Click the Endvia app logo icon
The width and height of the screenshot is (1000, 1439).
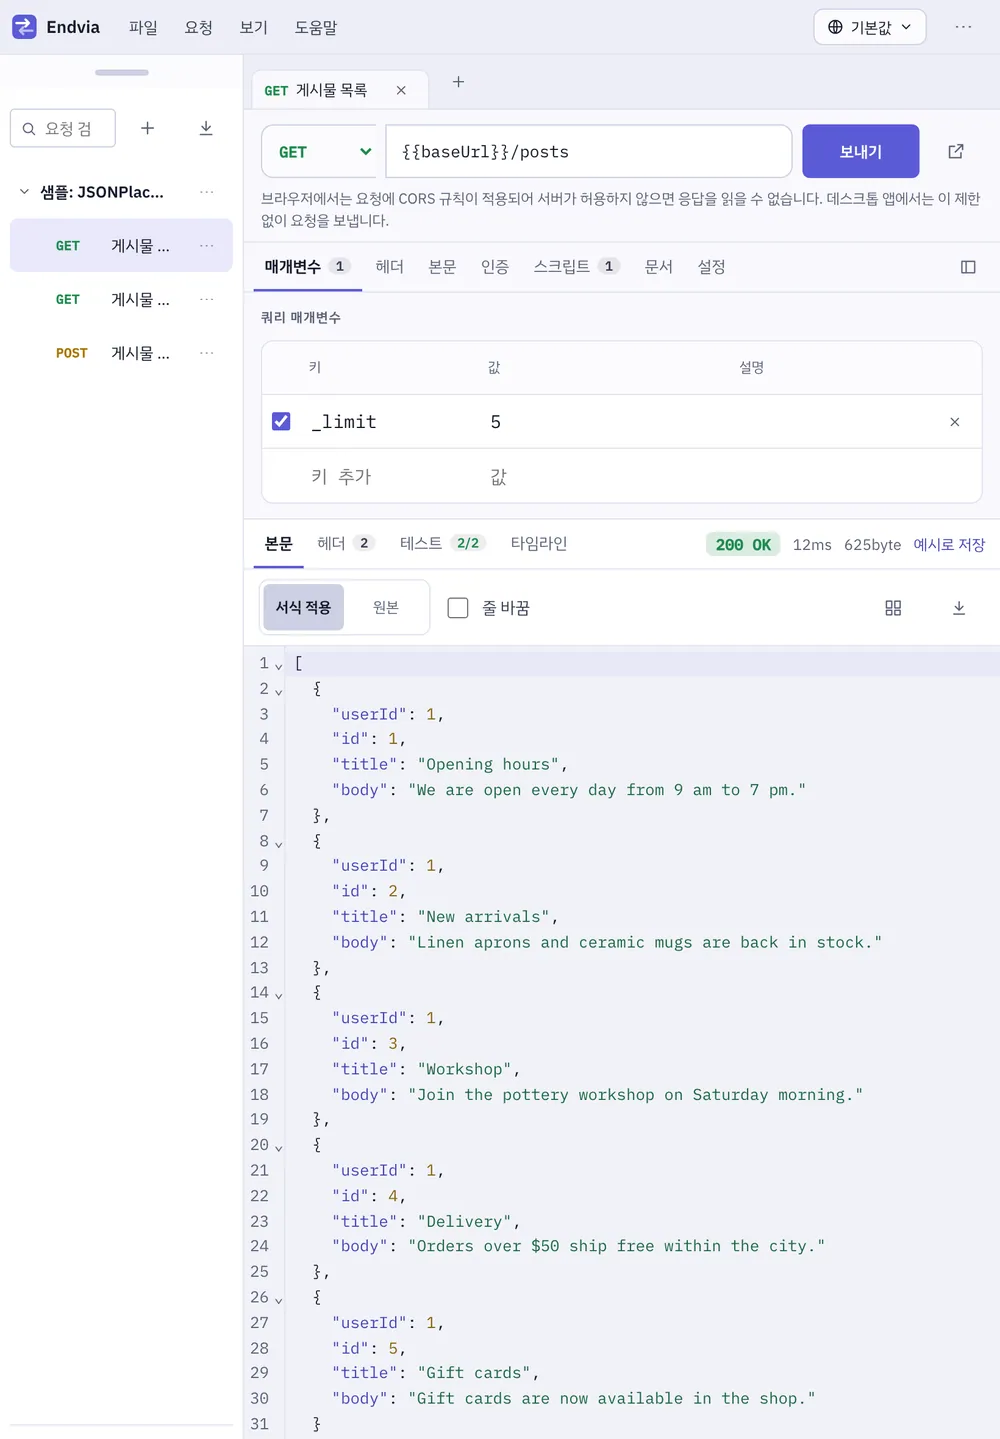(x=24, y=27)
